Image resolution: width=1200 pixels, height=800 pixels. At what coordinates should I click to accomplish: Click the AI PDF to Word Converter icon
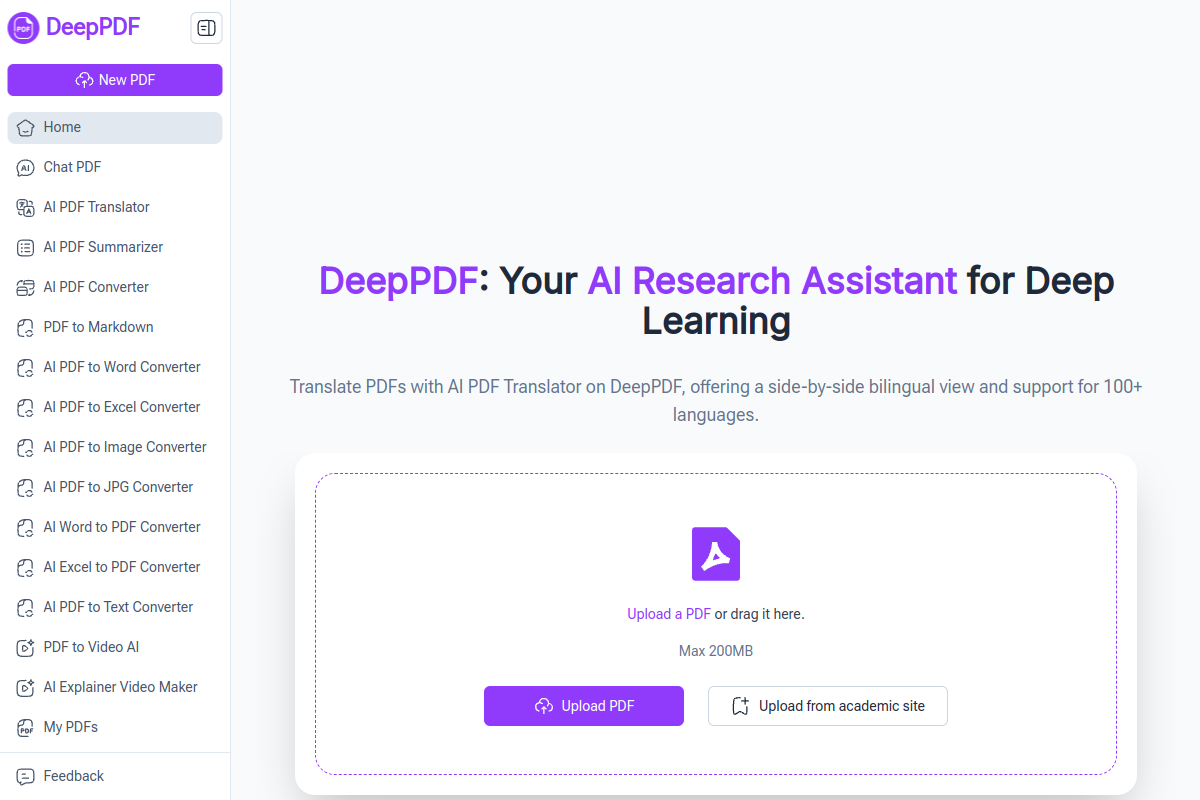pos(26,368)
